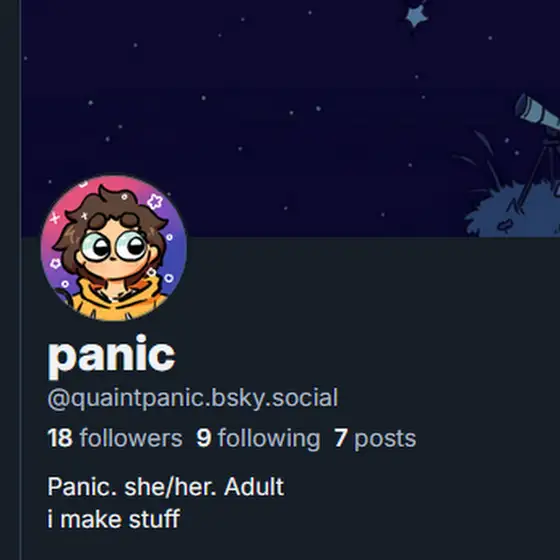The height and width of the screenshot is (560, 560).
Task: Click the bold number 18 beside followers
Action: coord(60,438)
